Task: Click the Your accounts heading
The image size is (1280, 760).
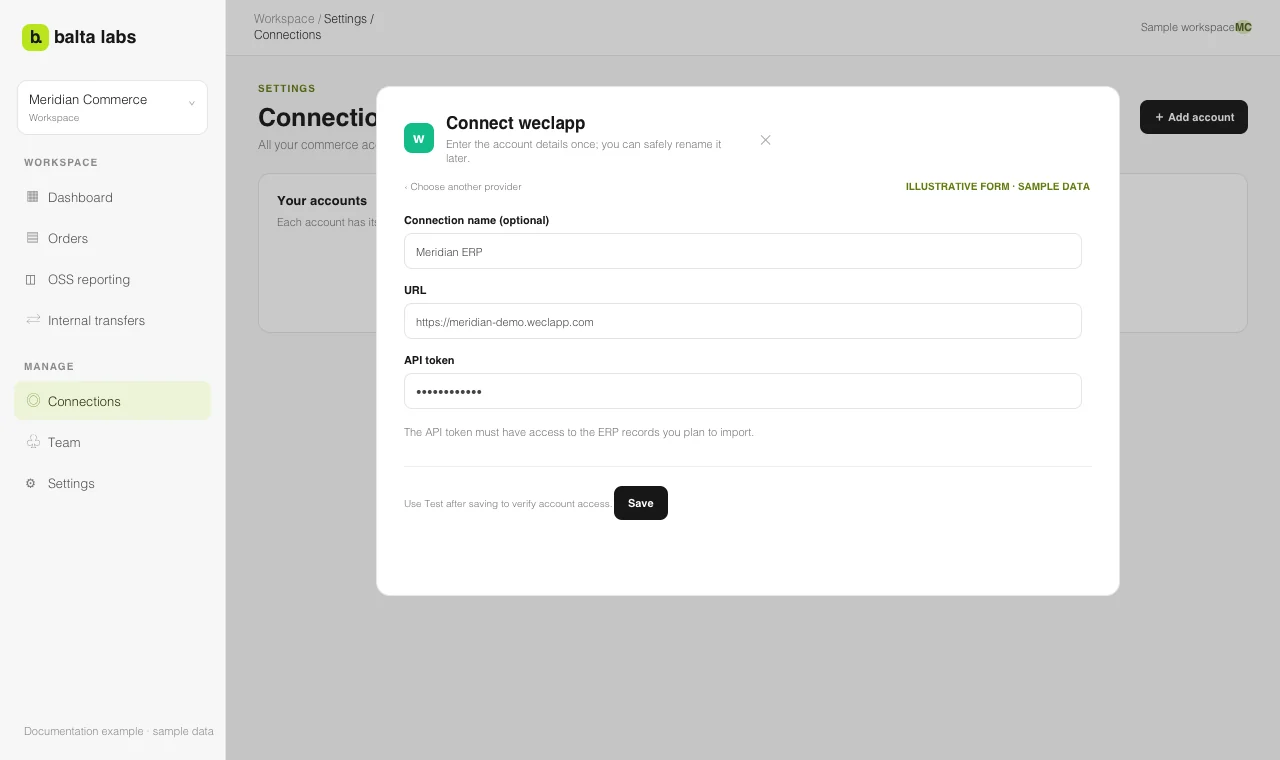Action: (322, 200)
